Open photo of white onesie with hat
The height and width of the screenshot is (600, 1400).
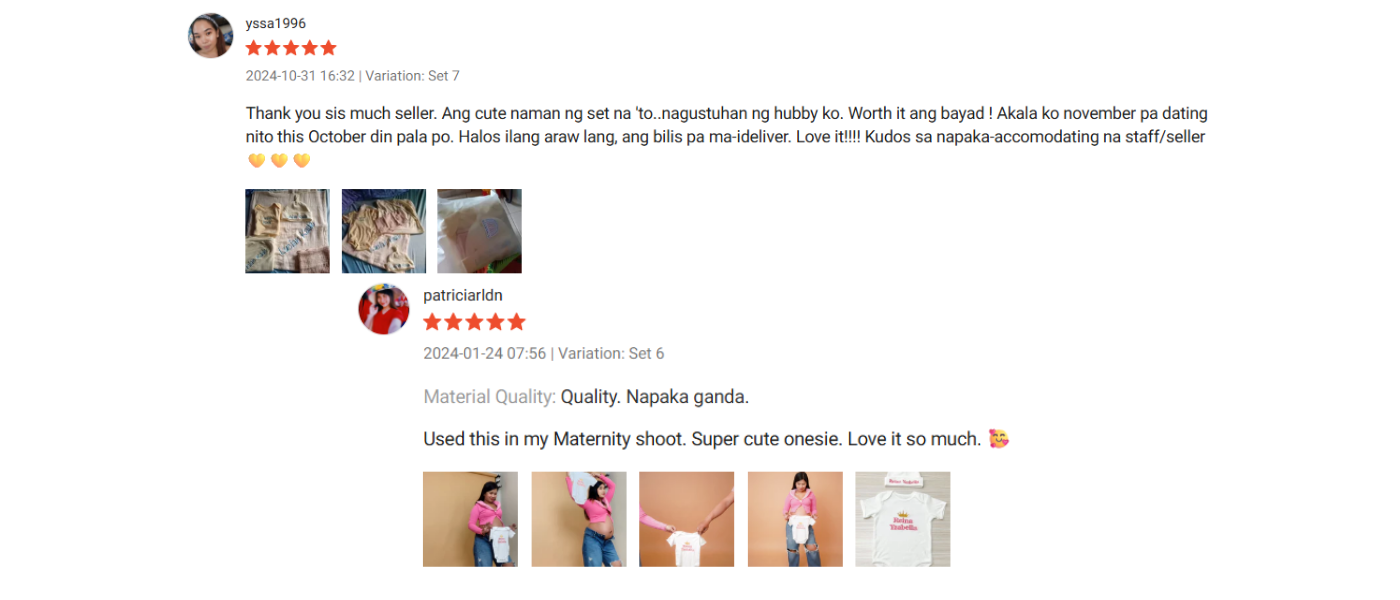903,519
